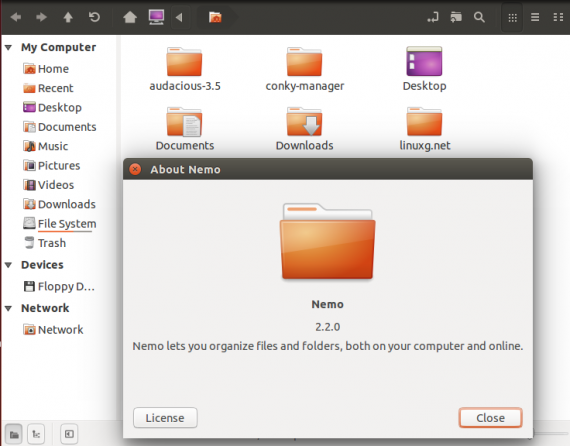The width and height of the screenshot is (570, 446).
Task: Select File System in the sidebar
Action: coord(60,224)
